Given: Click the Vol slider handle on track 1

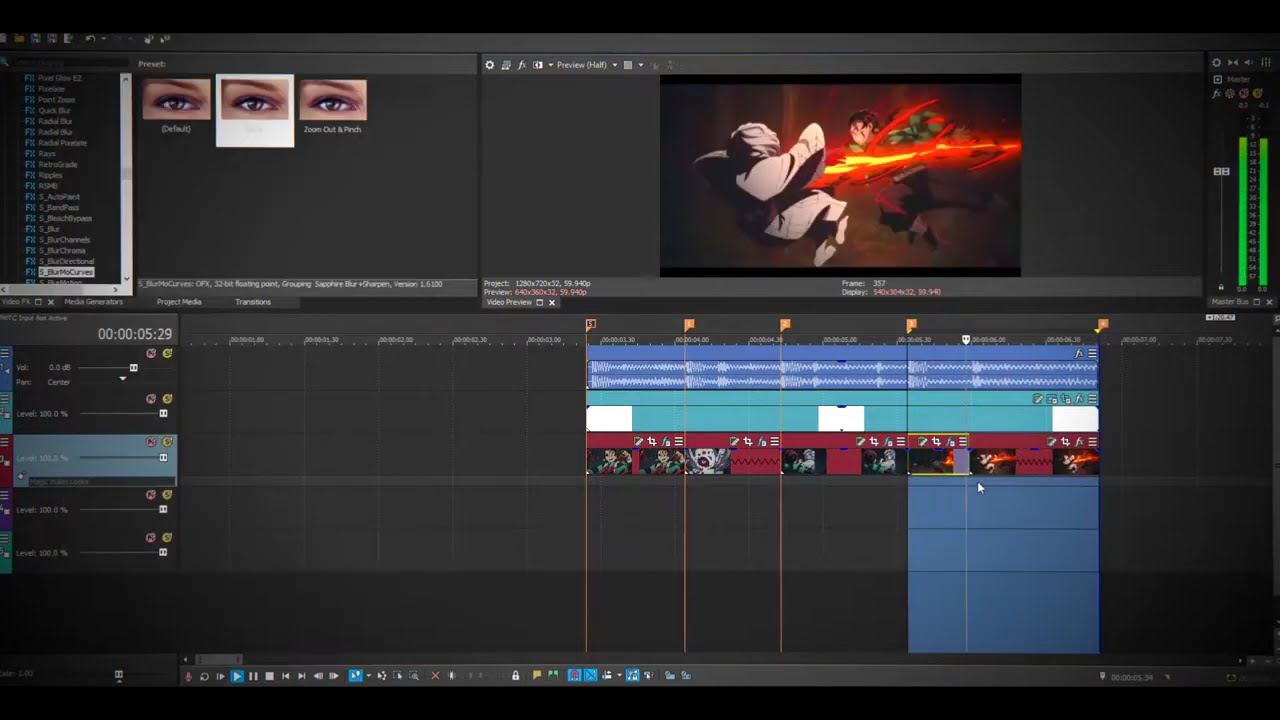Looking at the screenshot, I should pyautogui.click(x=133, y=368).
